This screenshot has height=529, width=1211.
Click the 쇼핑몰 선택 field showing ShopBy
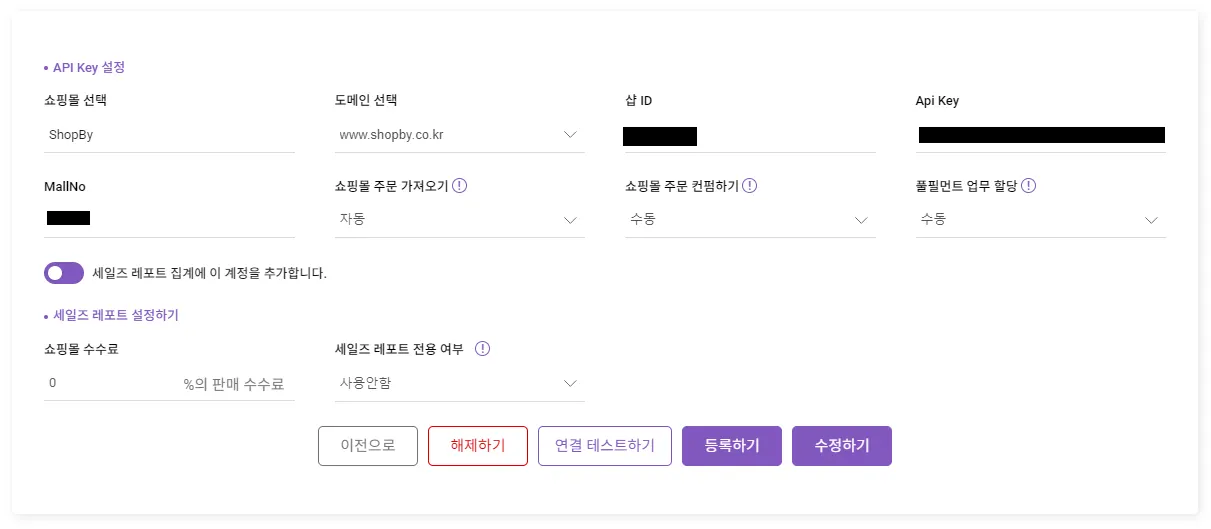(x=169, y=134)
